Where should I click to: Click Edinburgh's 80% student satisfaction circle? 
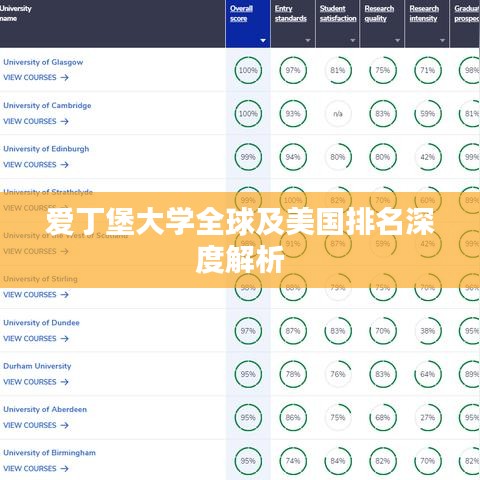coord(338,157)
